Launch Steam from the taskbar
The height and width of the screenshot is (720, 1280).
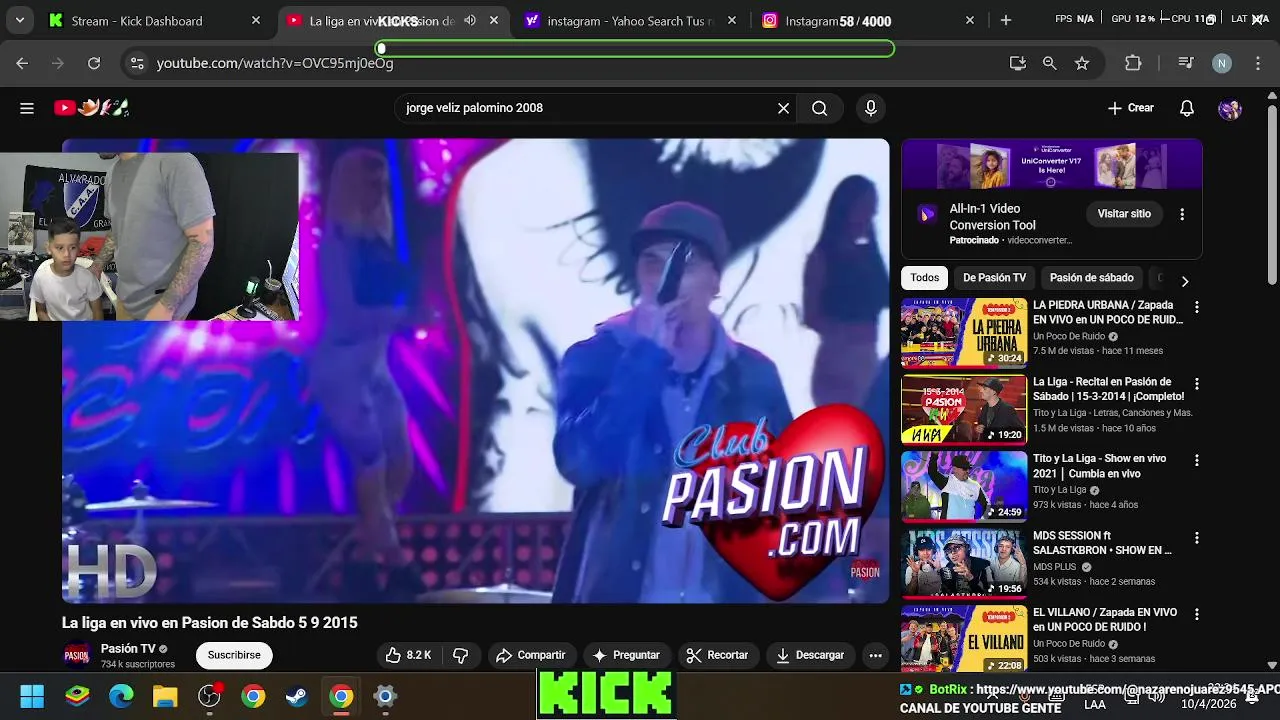(x=297, y=696)
